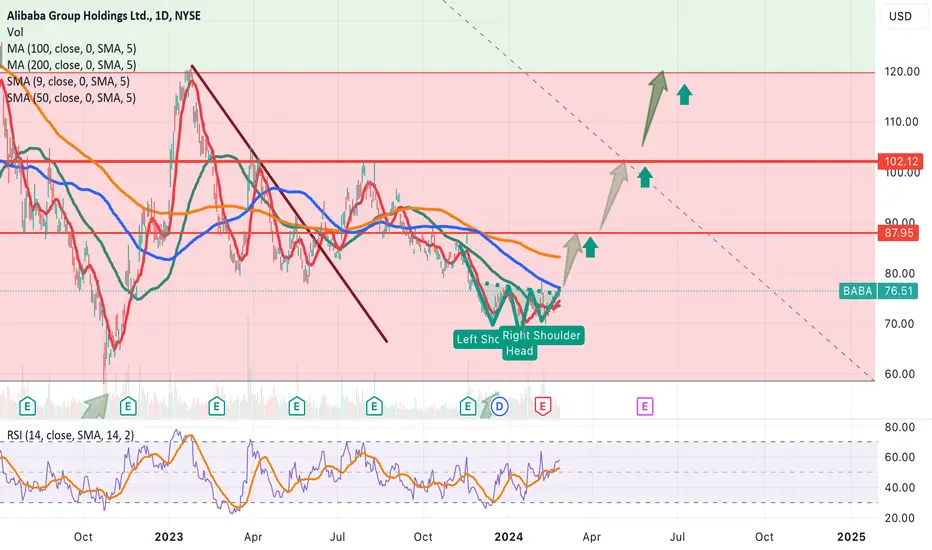Select the MA (200, close, 0, SMA, 5) legend

pos(71,65)
